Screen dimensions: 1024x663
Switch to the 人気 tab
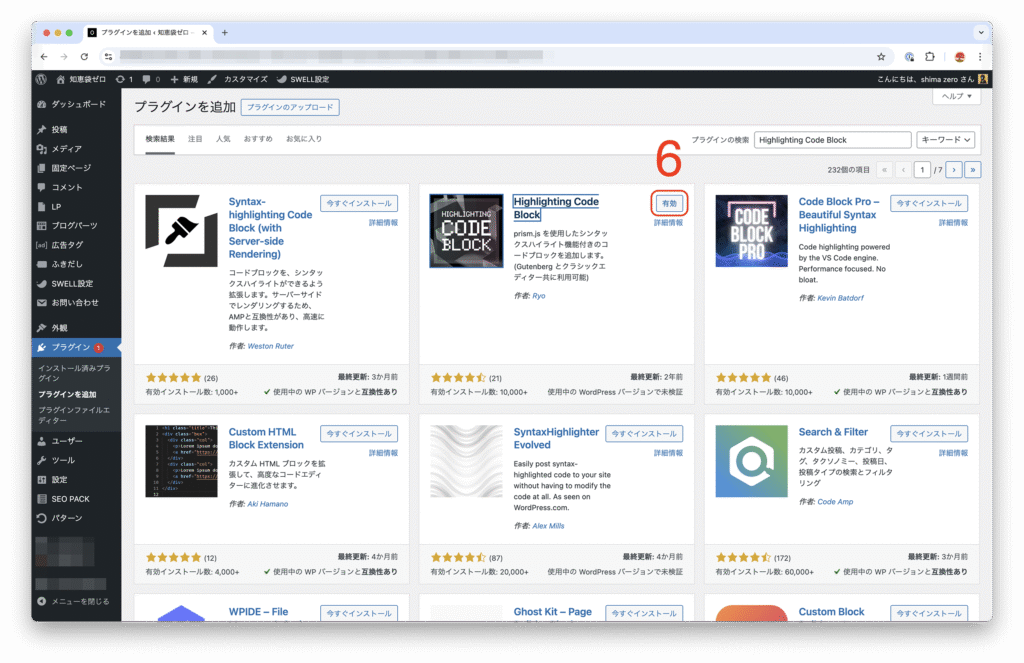point(223,139)
